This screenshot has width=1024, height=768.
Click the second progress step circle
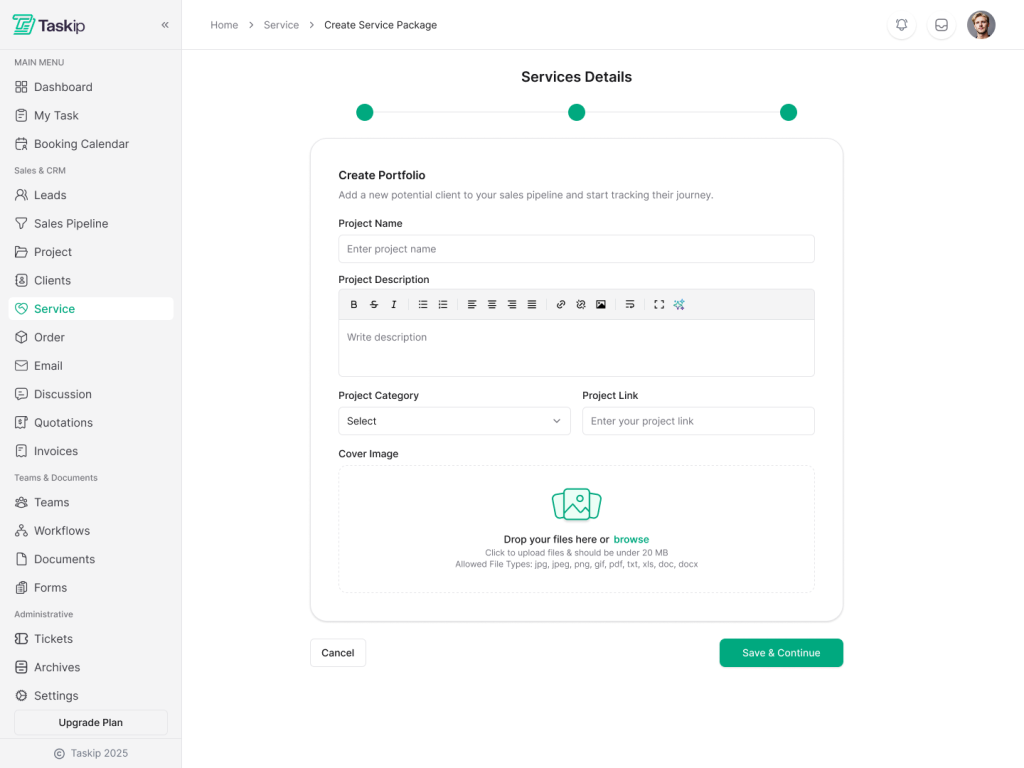point(576,112)
